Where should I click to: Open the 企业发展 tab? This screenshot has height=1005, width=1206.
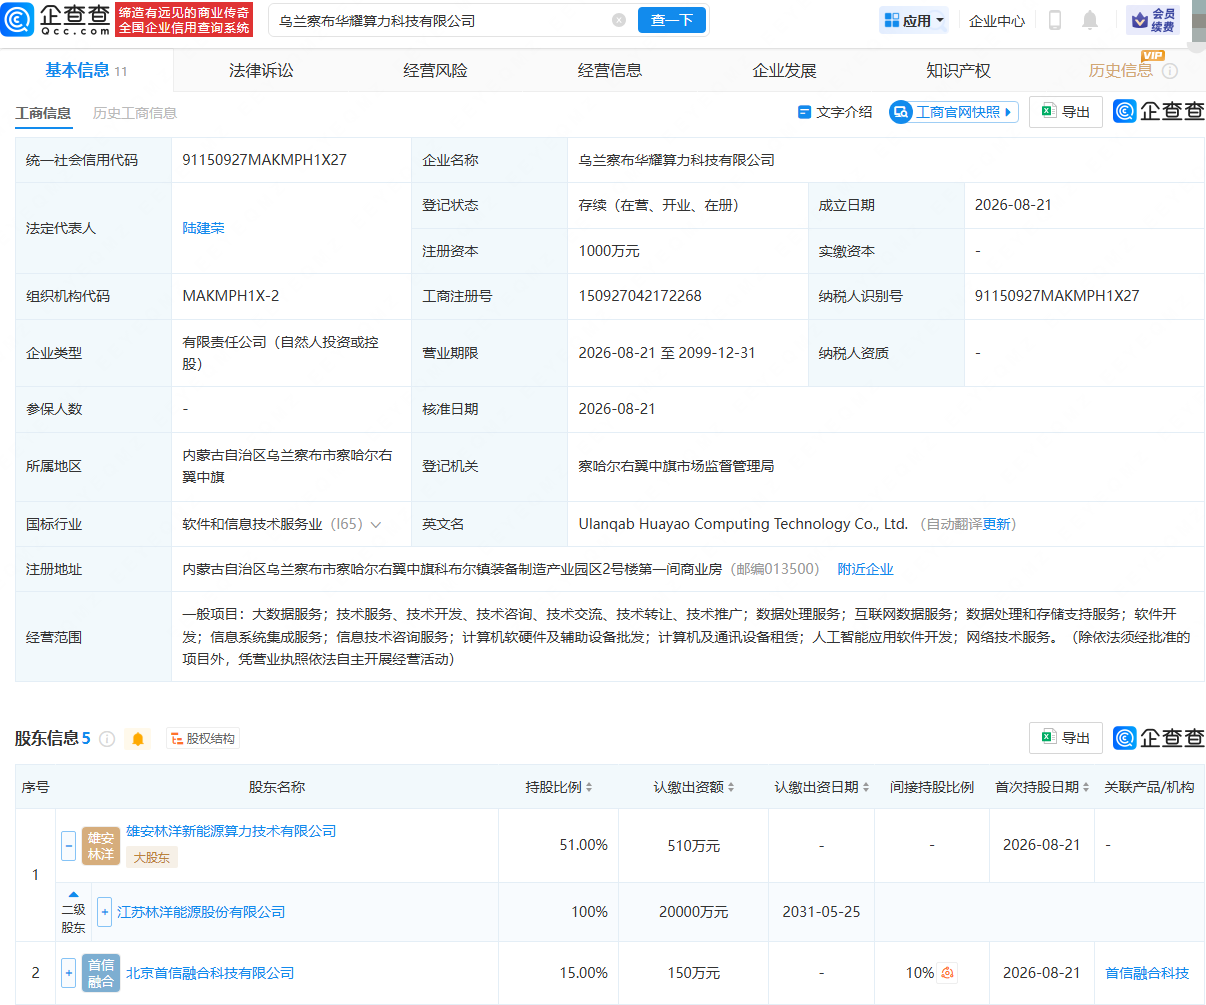tap(784, 71)
